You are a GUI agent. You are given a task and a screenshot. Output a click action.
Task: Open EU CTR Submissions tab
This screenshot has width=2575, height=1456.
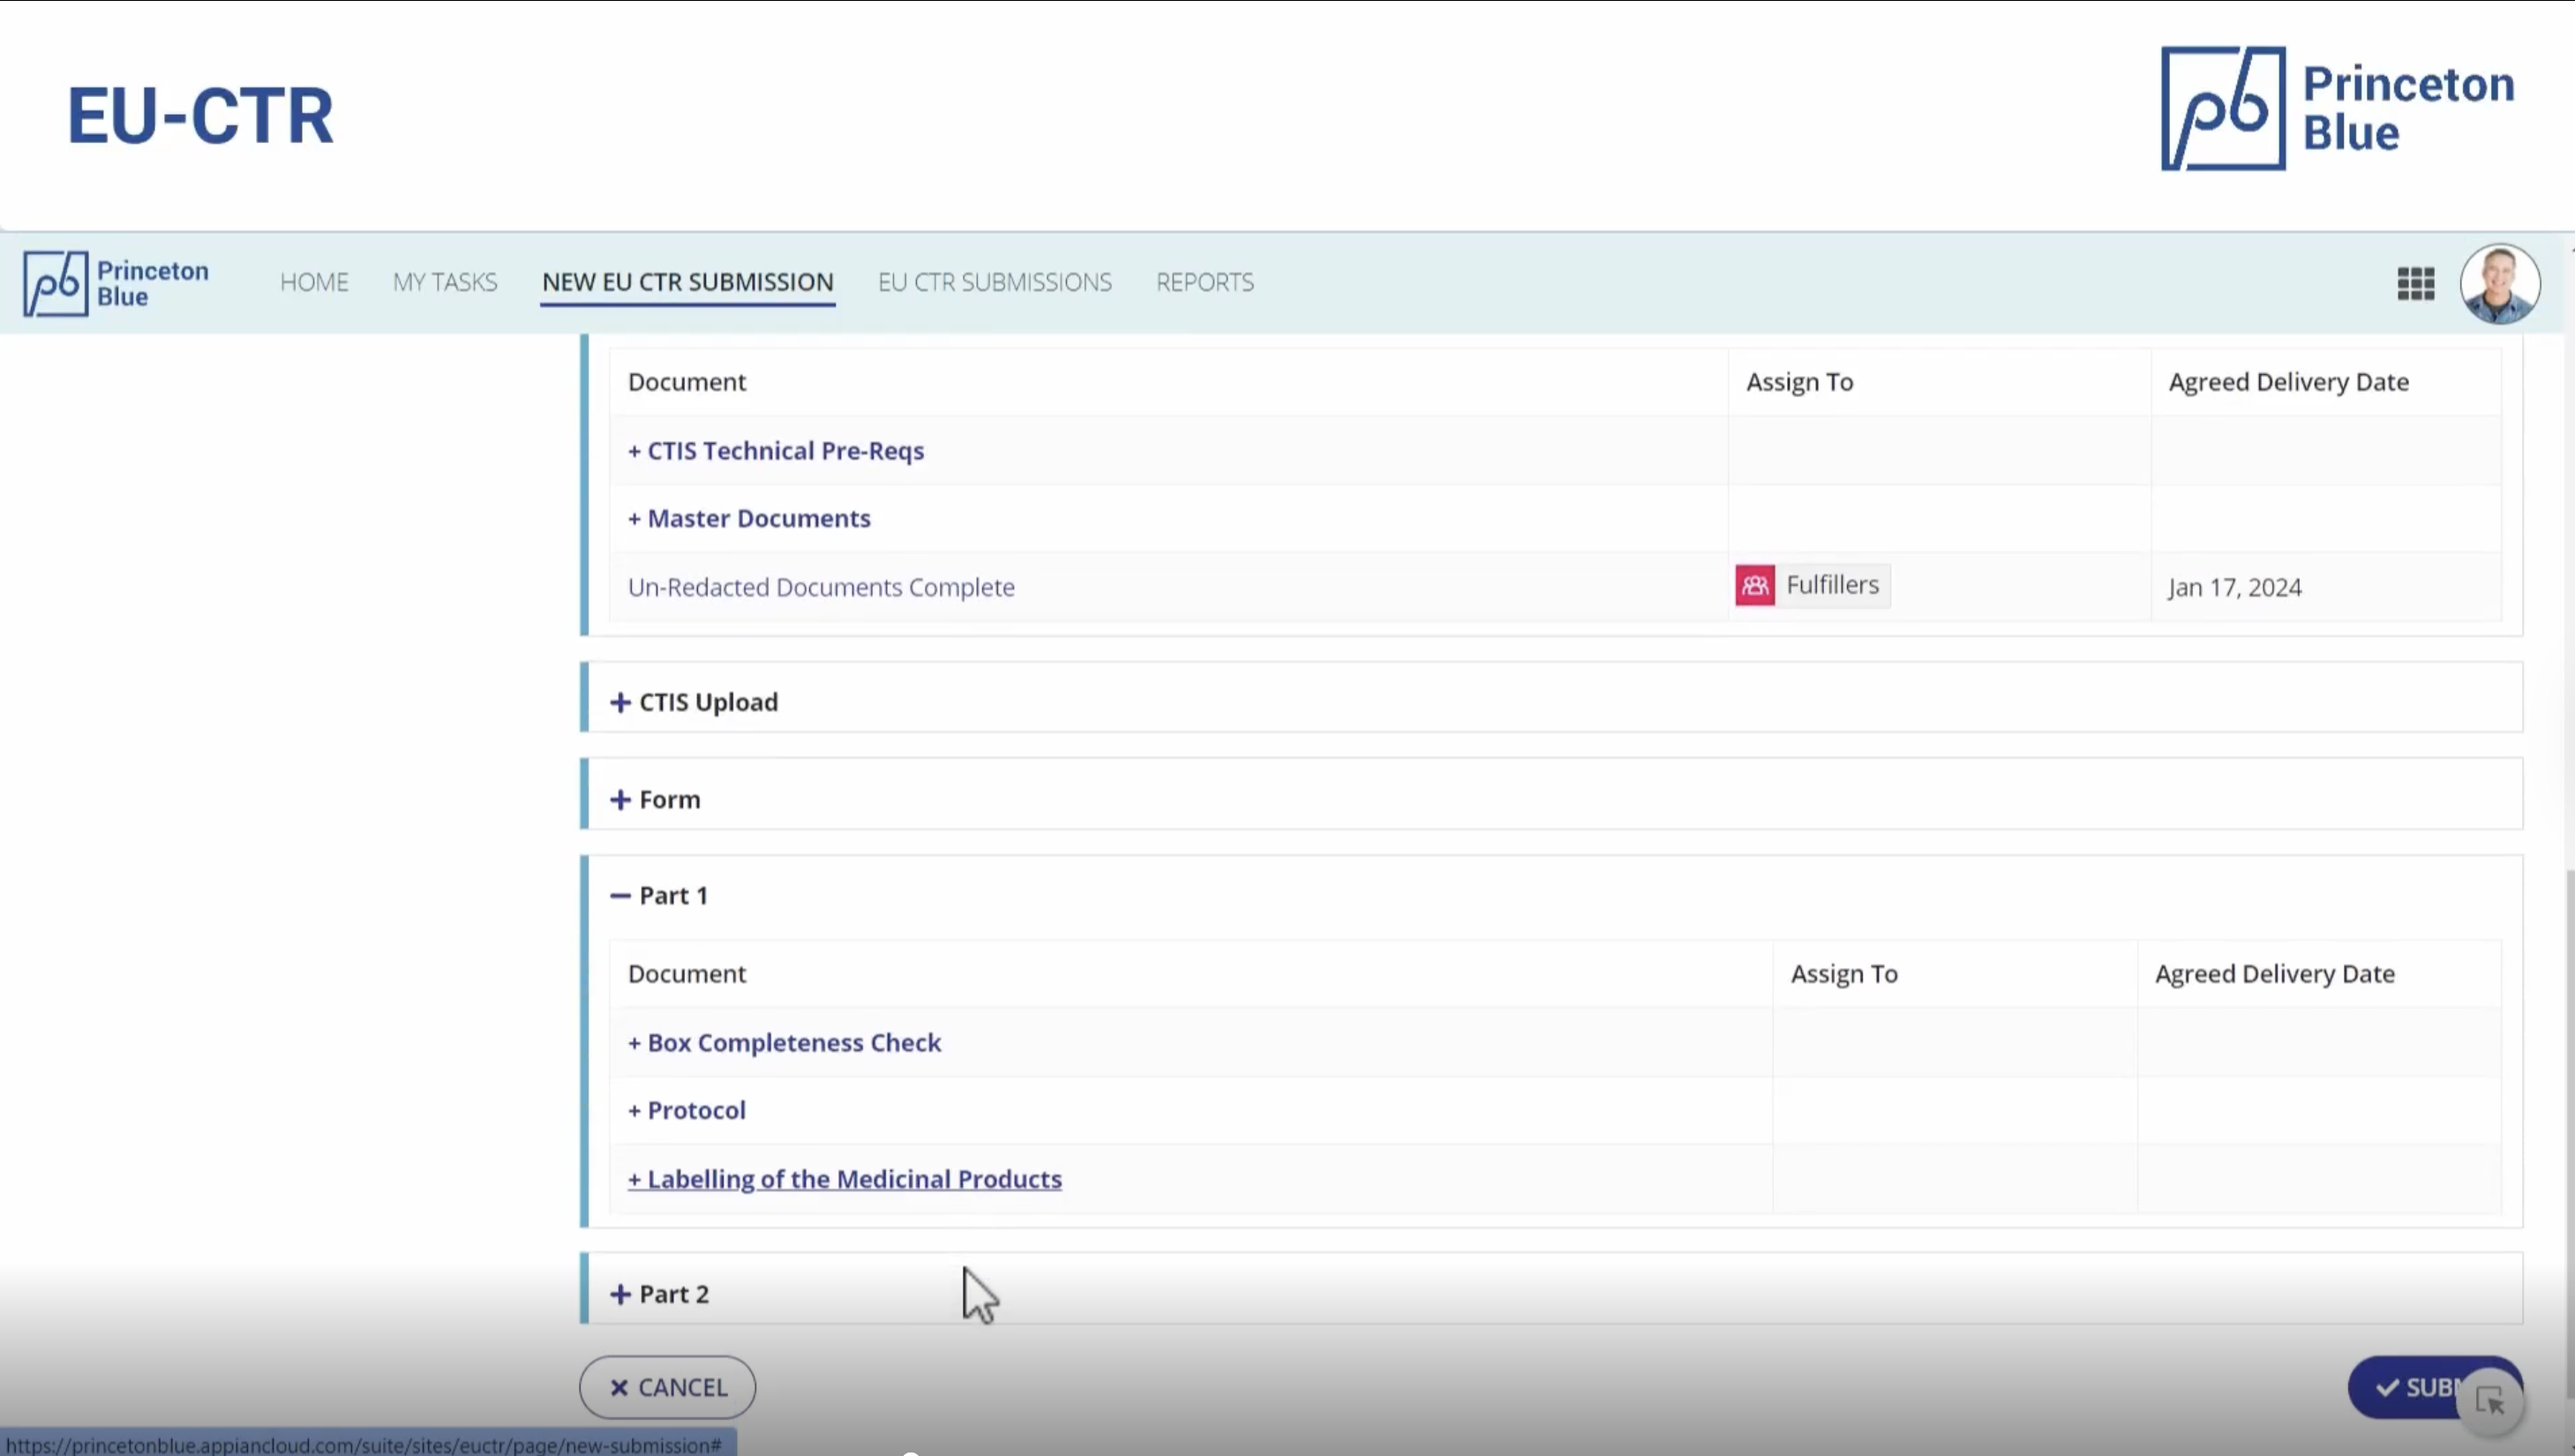(x=994, y=282)
